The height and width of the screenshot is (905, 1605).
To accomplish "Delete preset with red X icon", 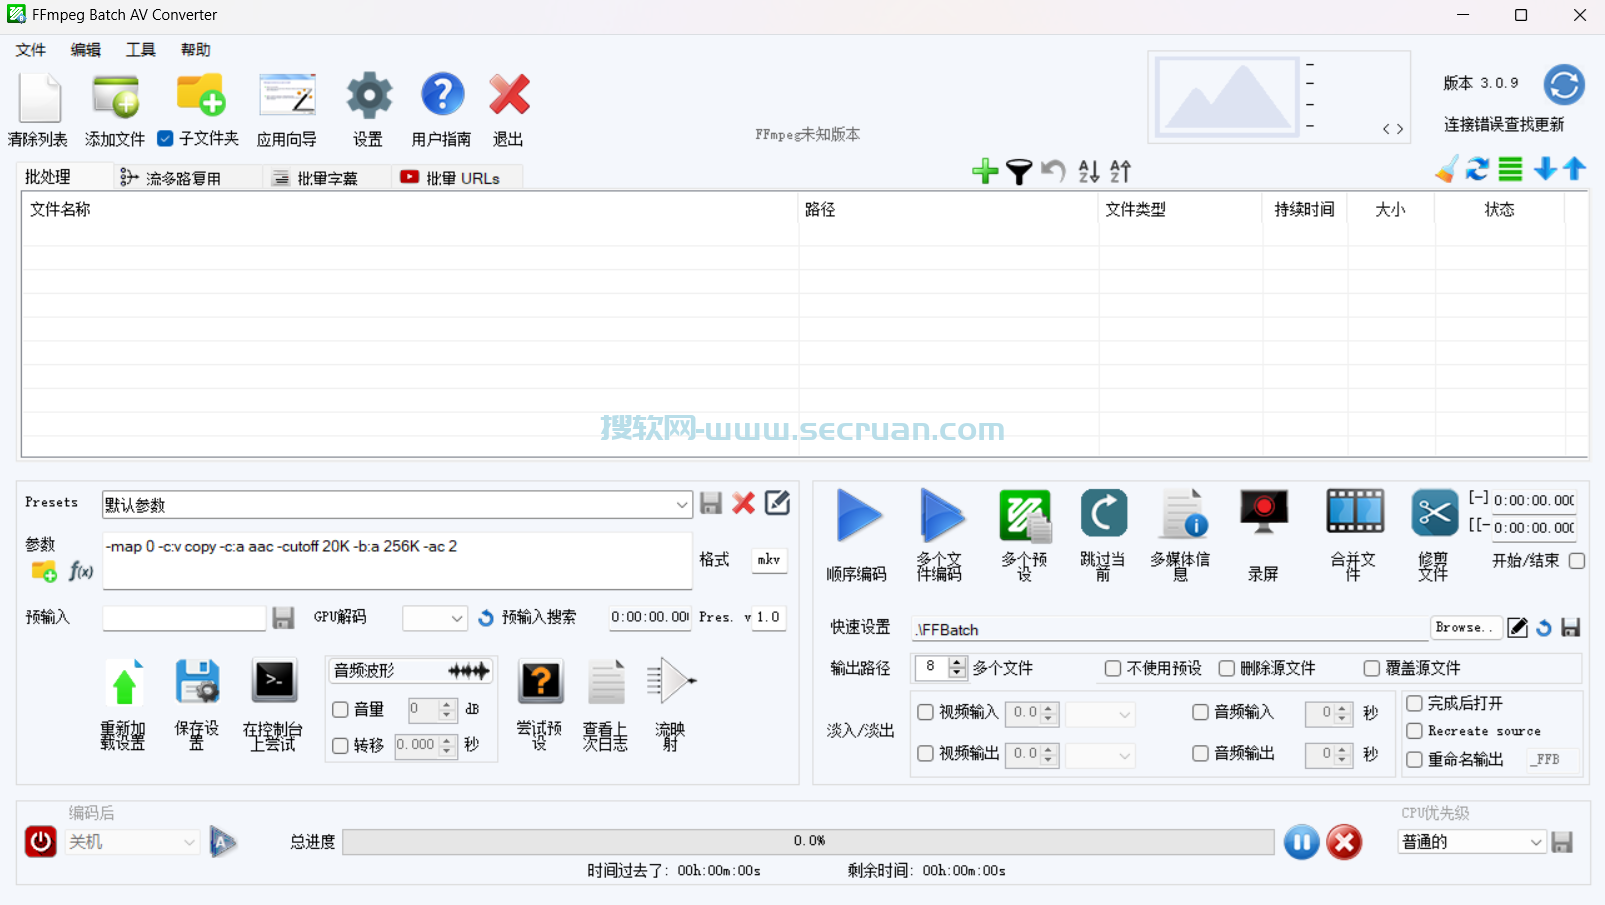I will coord(743,503).
